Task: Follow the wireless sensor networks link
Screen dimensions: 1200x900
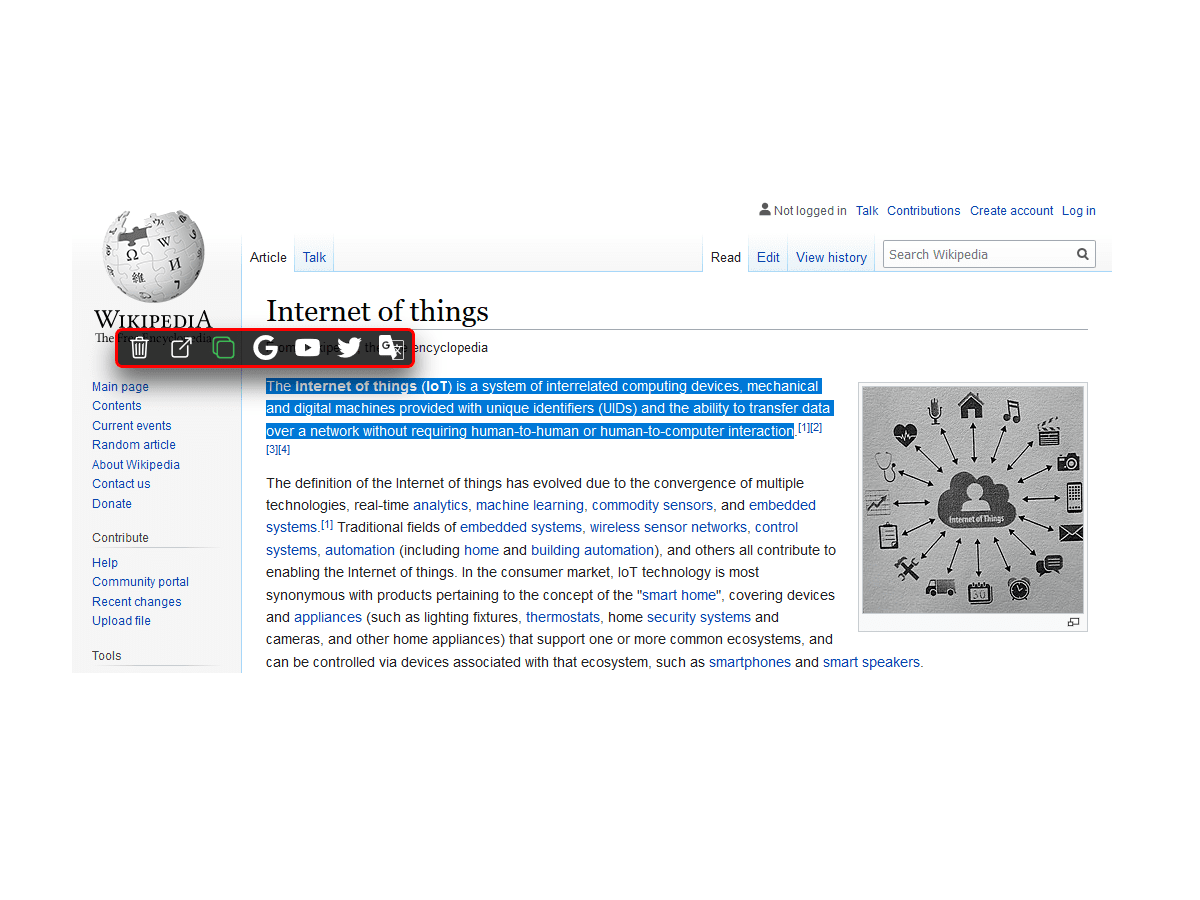Action: tap(668, 527)
